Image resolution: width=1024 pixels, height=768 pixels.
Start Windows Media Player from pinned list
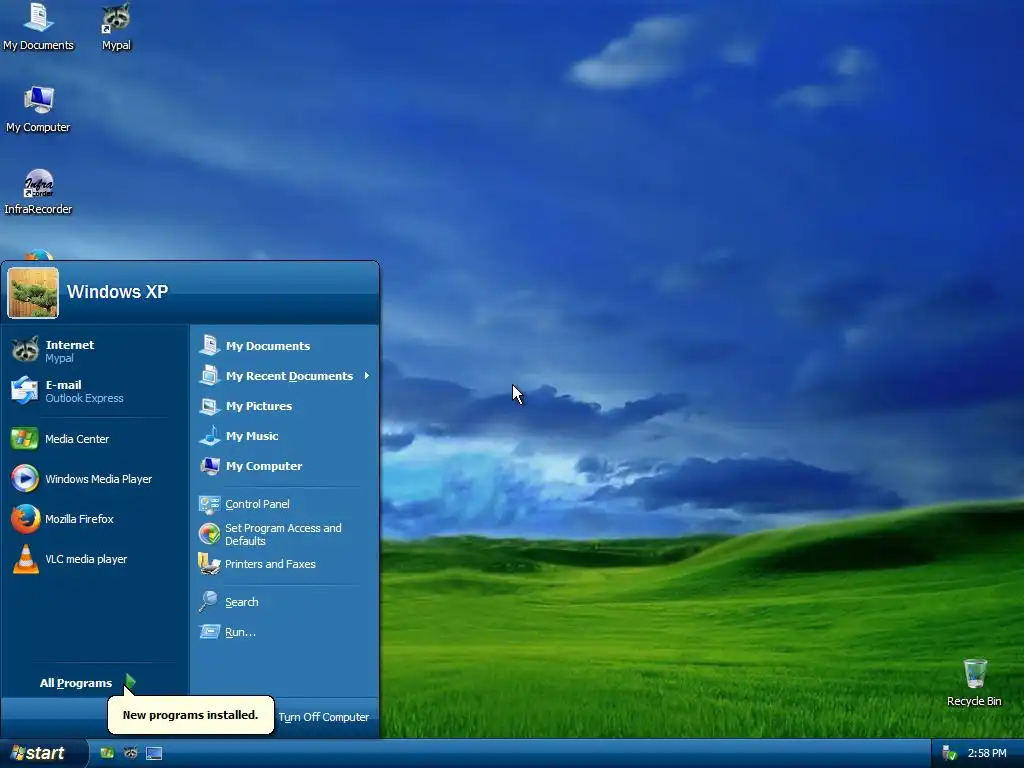(x=95, y=479)
